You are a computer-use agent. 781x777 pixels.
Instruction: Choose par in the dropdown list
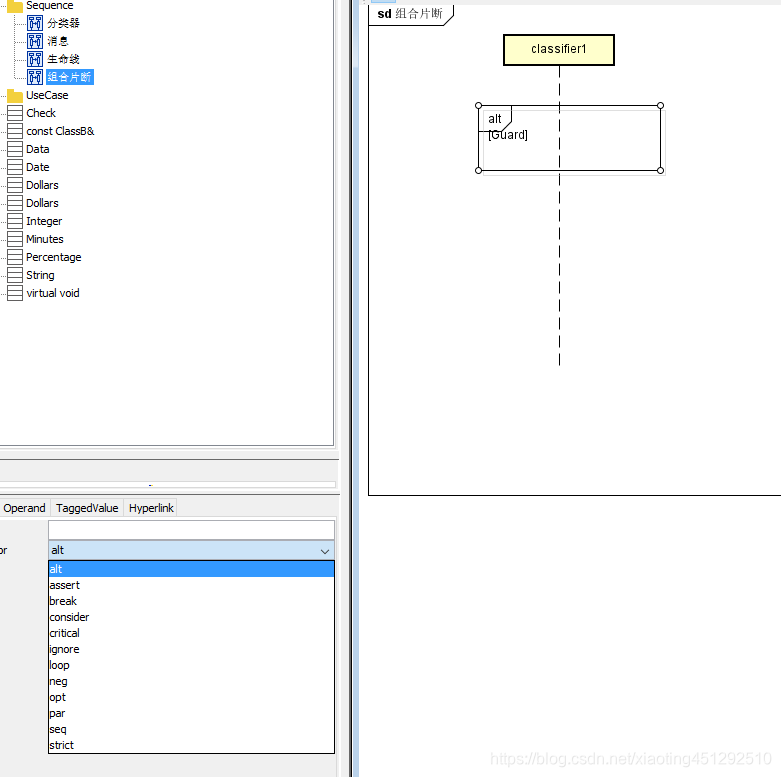[x=191, y=713]
